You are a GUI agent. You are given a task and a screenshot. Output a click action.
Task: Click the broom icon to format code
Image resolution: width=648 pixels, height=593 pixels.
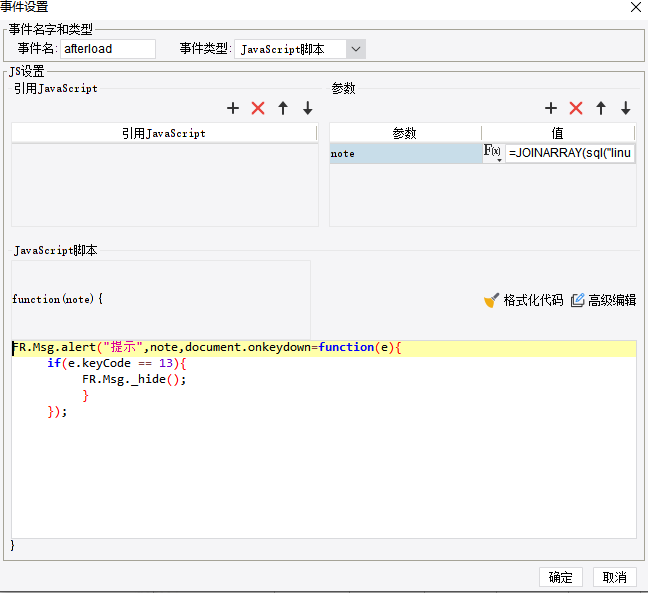[x=491, y=300]
